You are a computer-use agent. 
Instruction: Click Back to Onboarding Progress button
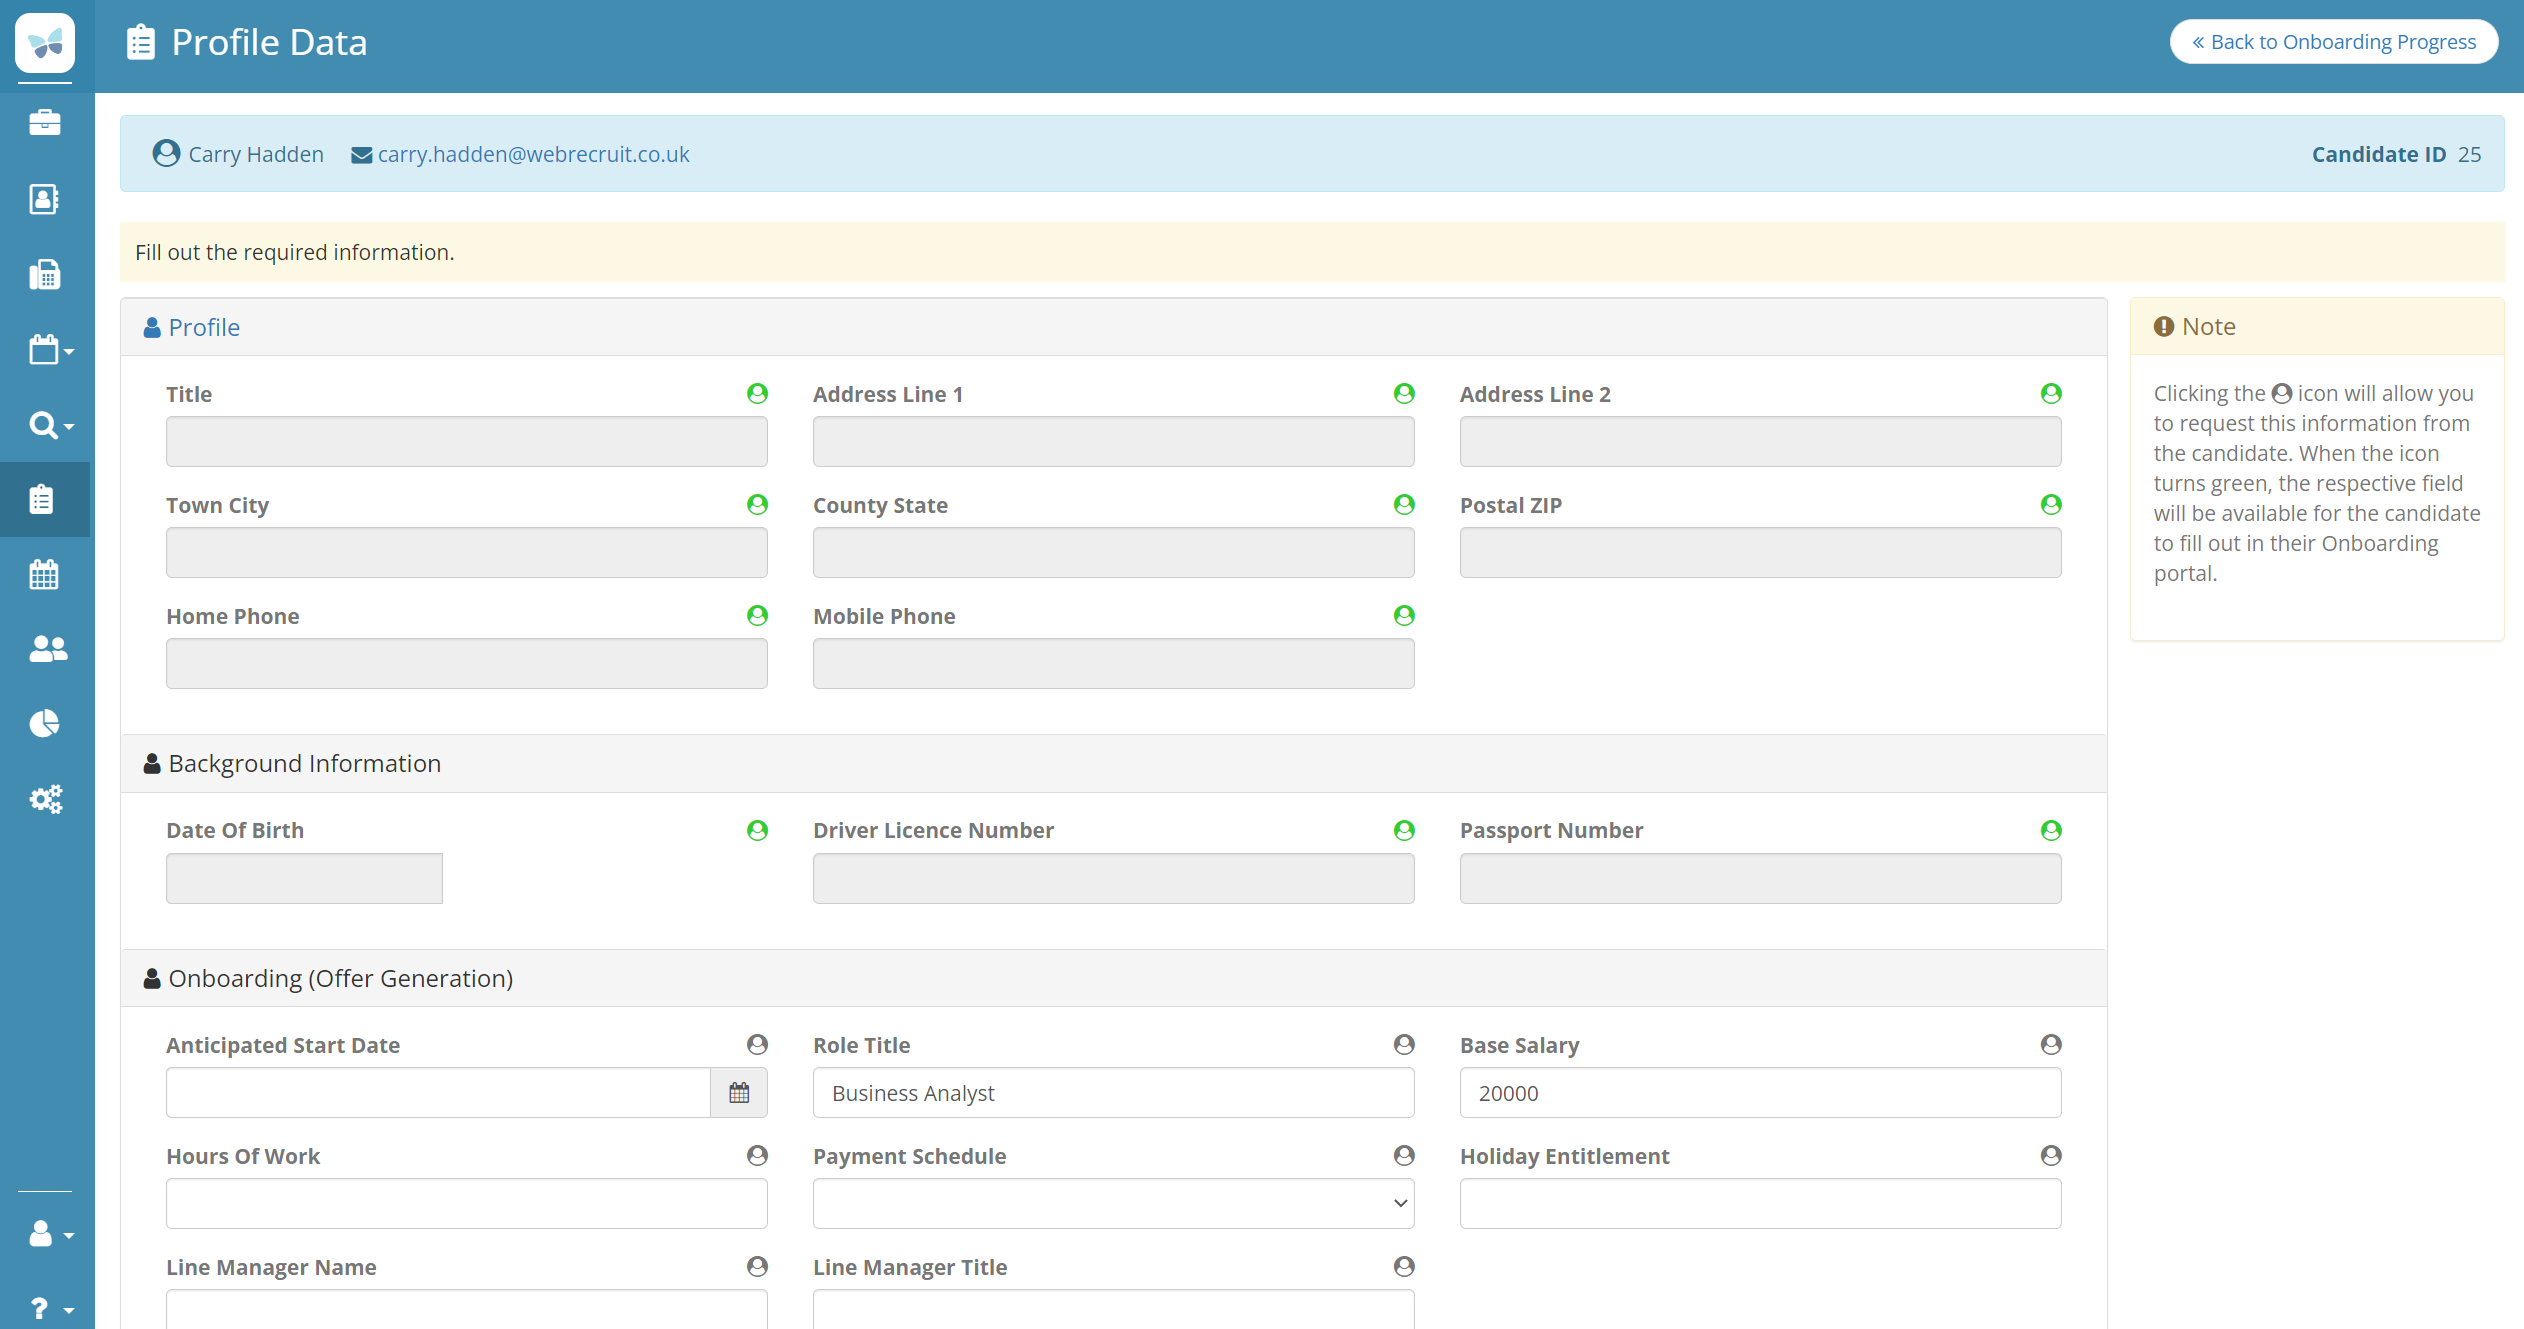pyautogui.click(x=2333, y=42)
